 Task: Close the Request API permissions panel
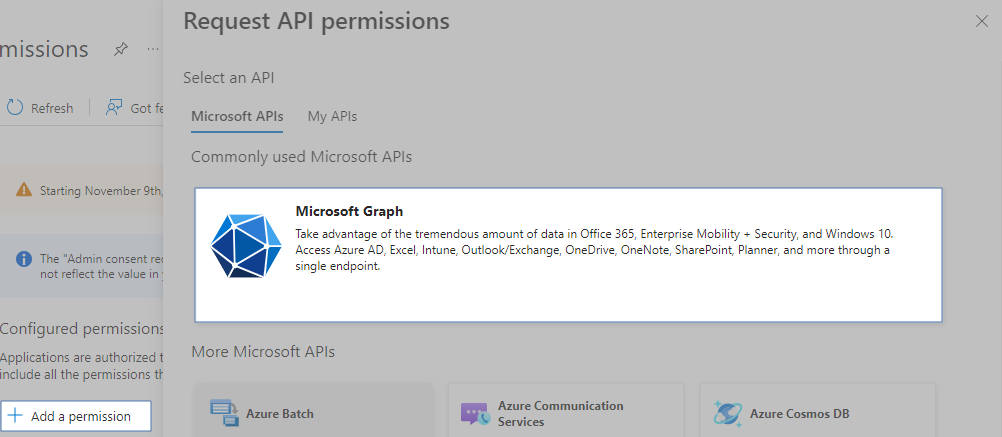[981, 21]
